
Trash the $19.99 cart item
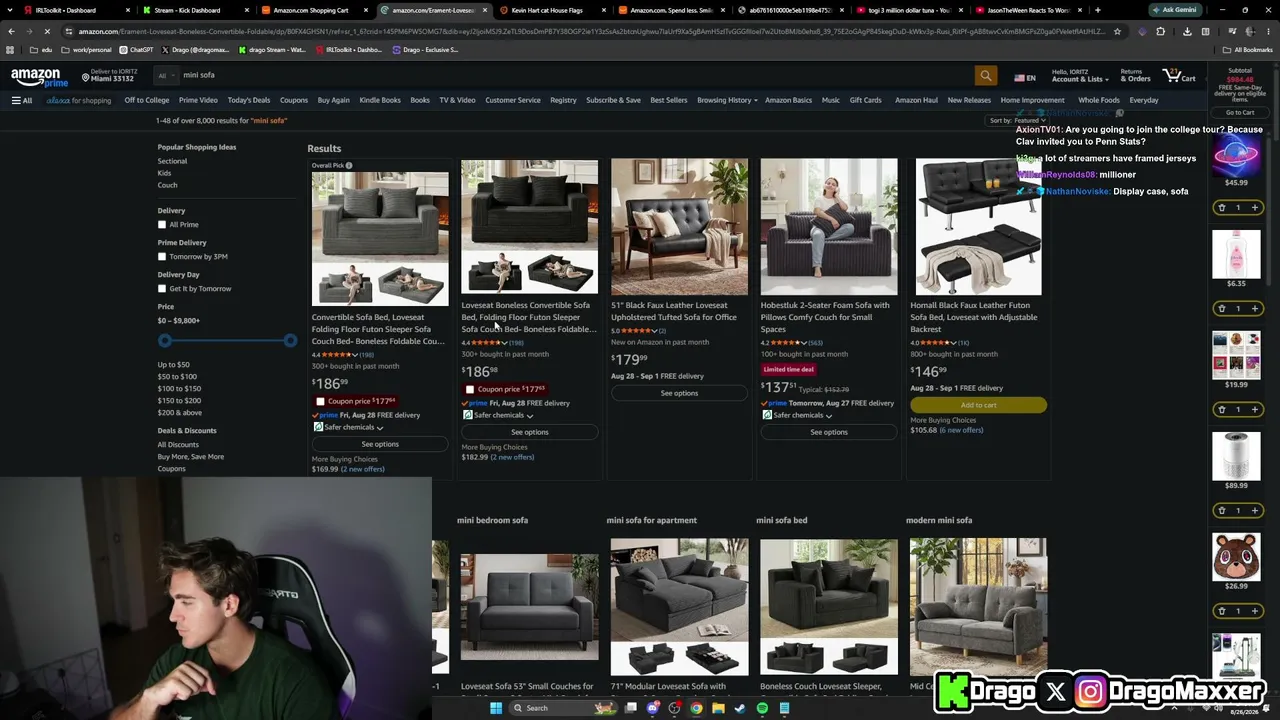pos(1221,410)
